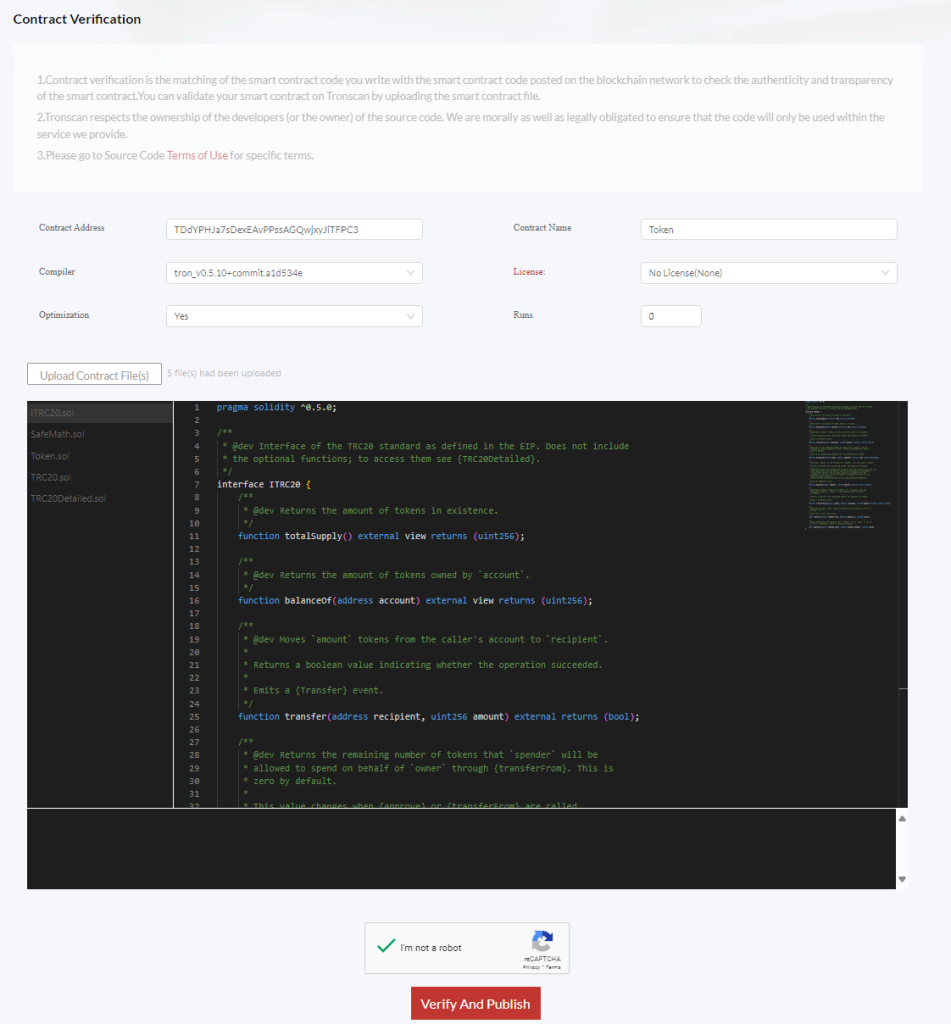The height and width of the screenshot is (1024, 951).
Task: Click the output console scroll up arrow
Action: point(902,818)
